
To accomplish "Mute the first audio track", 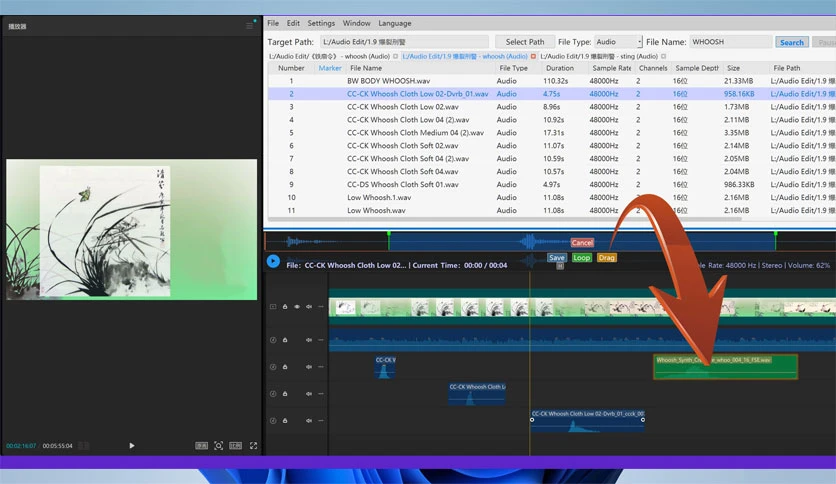I will (x=309, y=340).
